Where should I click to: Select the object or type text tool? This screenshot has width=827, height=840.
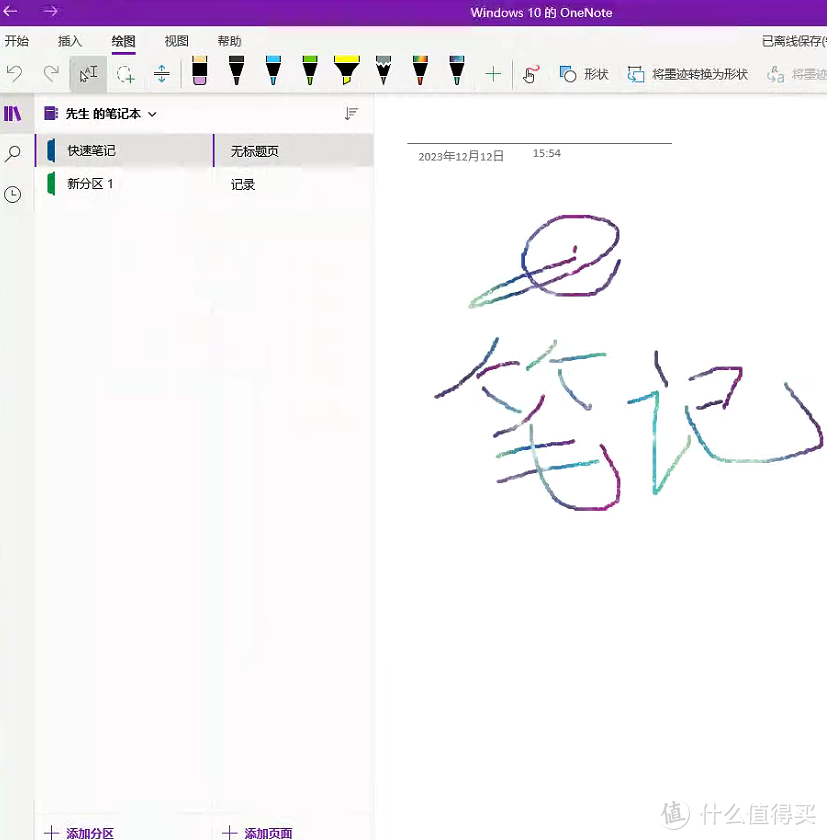[x=88, y=74]
